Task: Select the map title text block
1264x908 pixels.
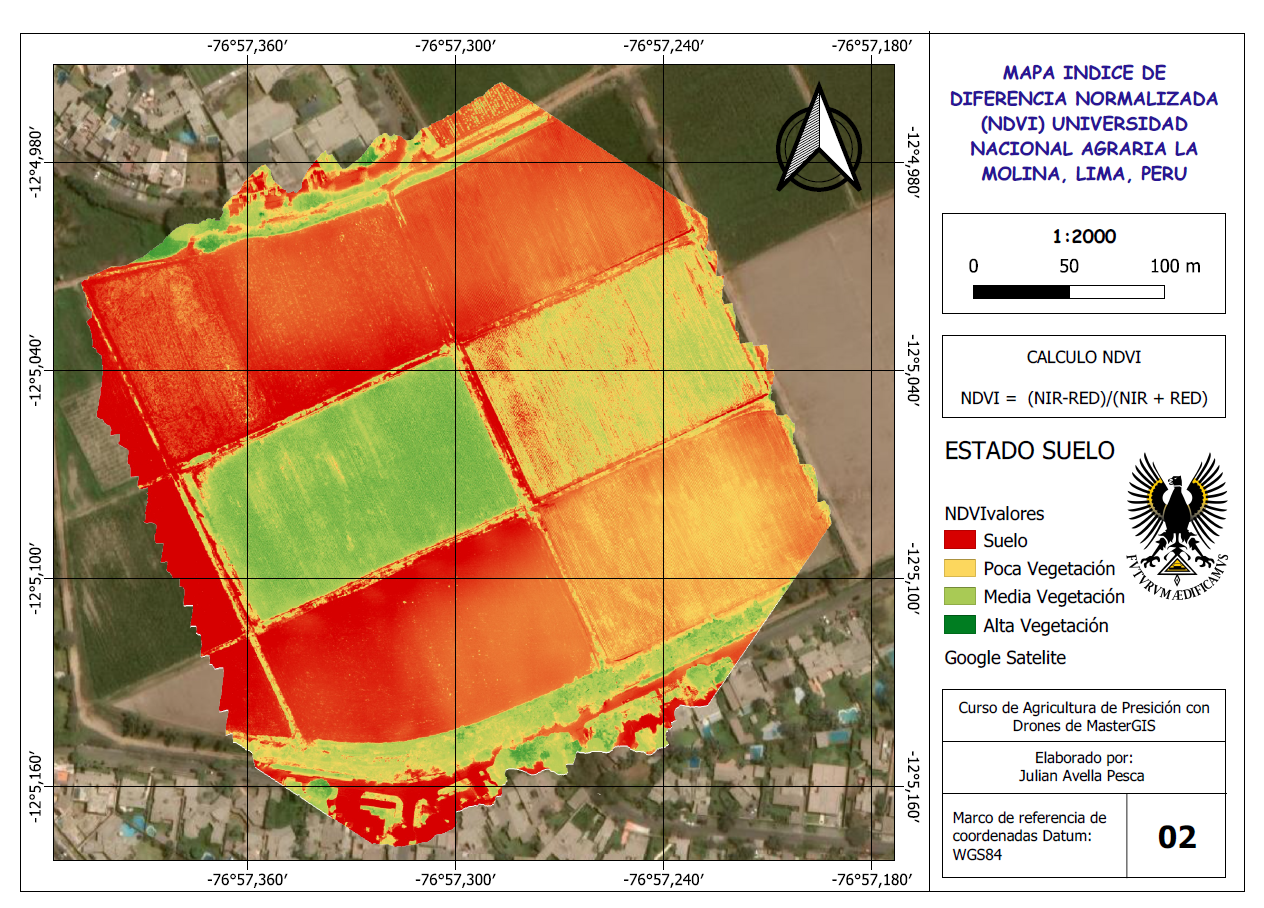Action: point(1084,123)
